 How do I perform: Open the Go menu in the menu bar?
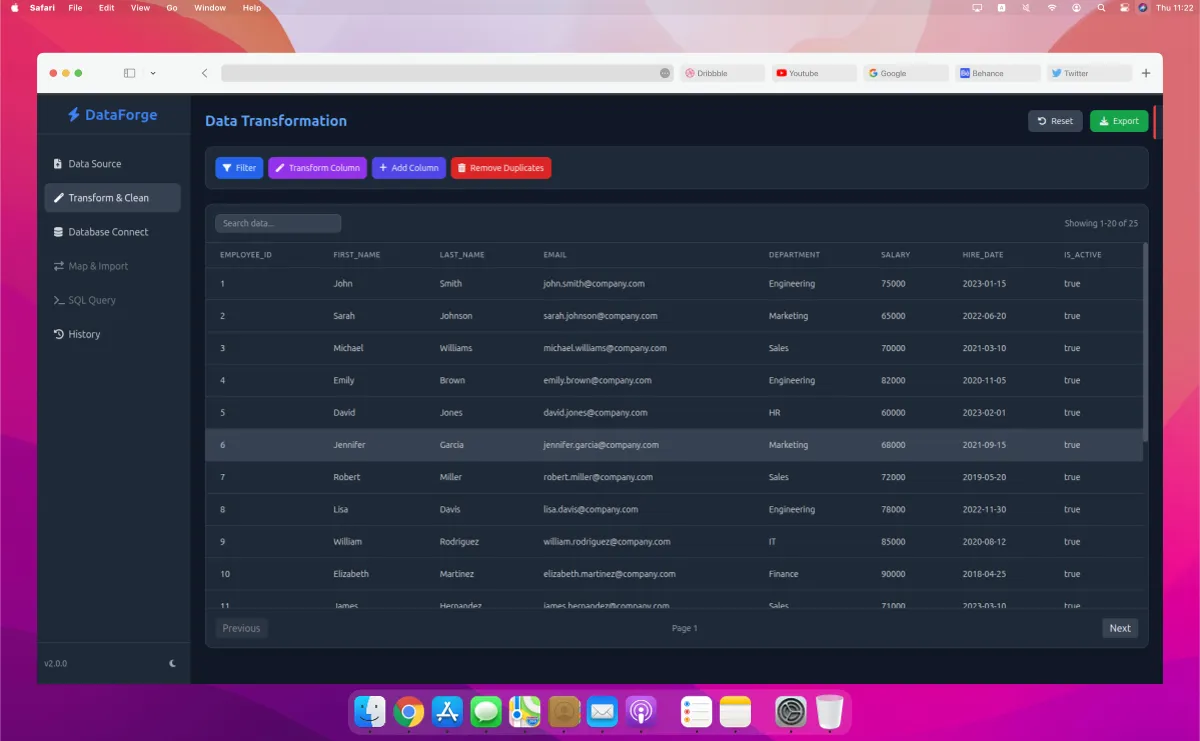click(172, 7)
